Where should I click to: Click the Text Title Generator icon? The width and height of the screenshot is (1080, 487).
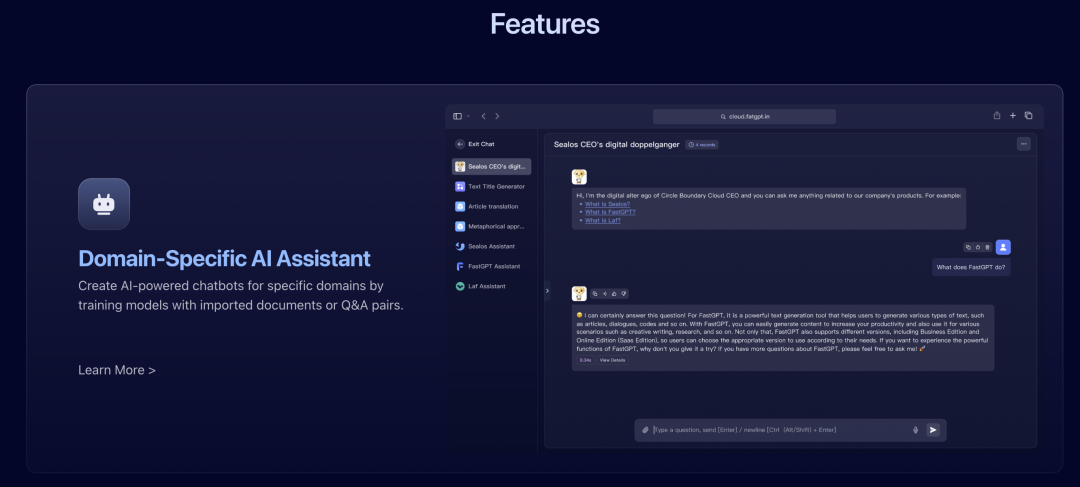tap(460, 187)
